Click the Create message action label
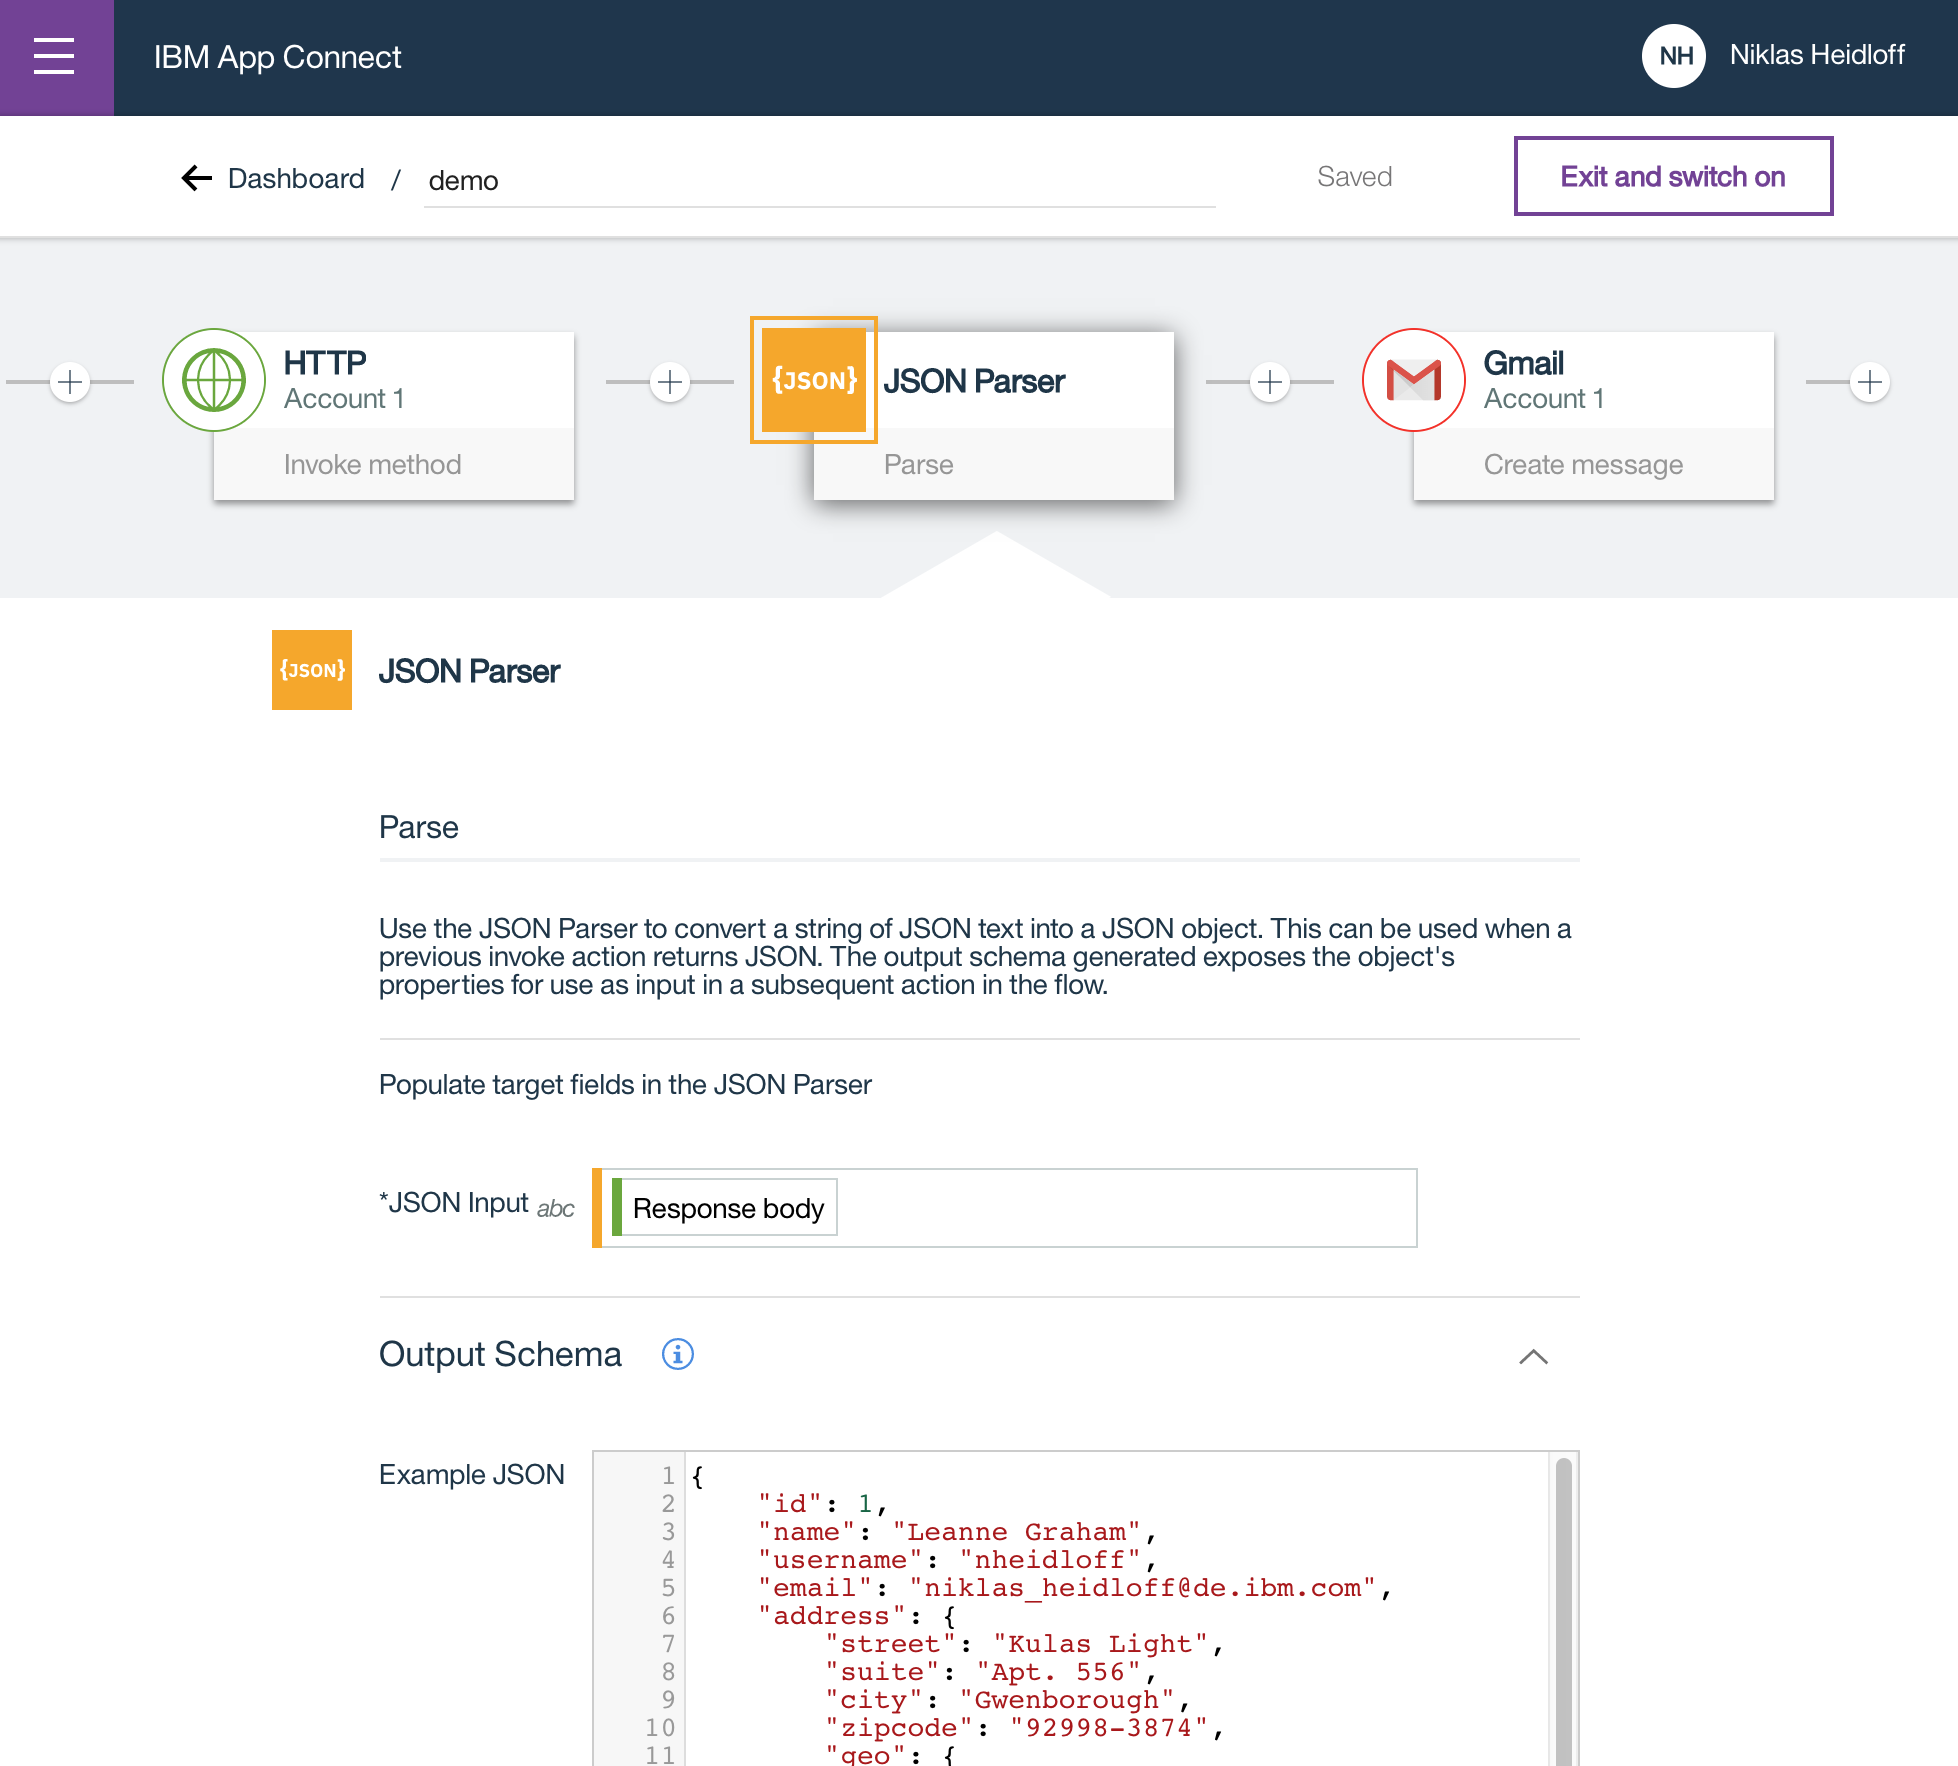 [x=1583, y=464]
